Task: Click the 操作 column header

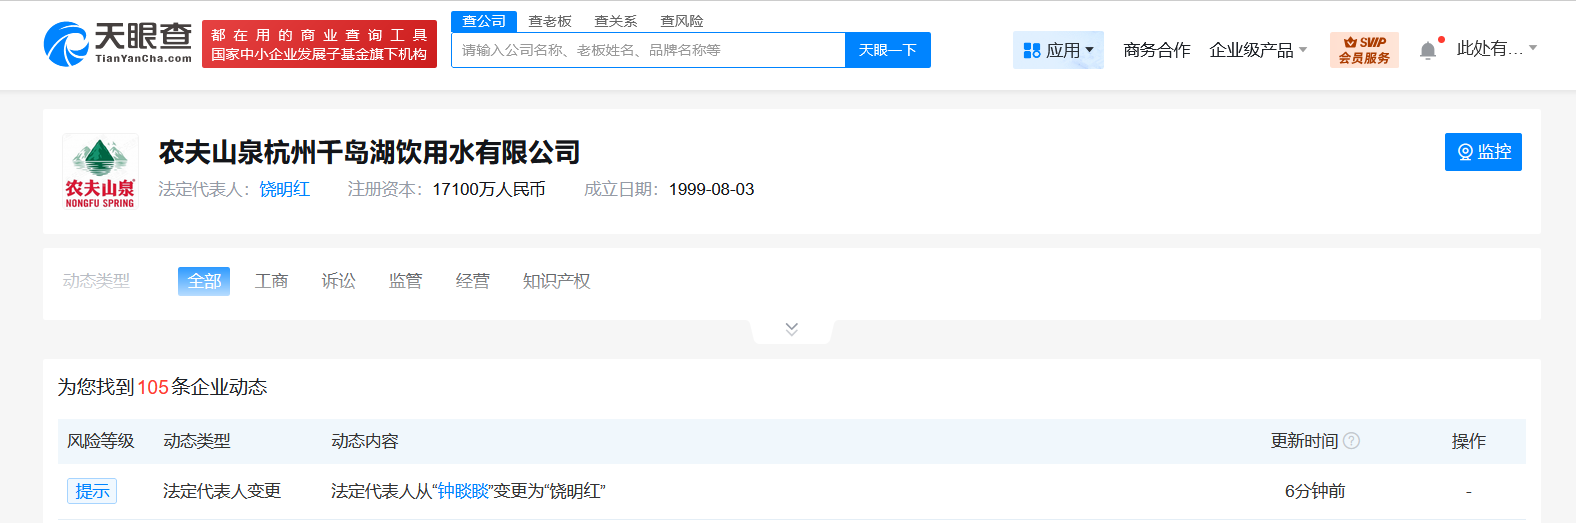Action: [x=1468, y=441]
